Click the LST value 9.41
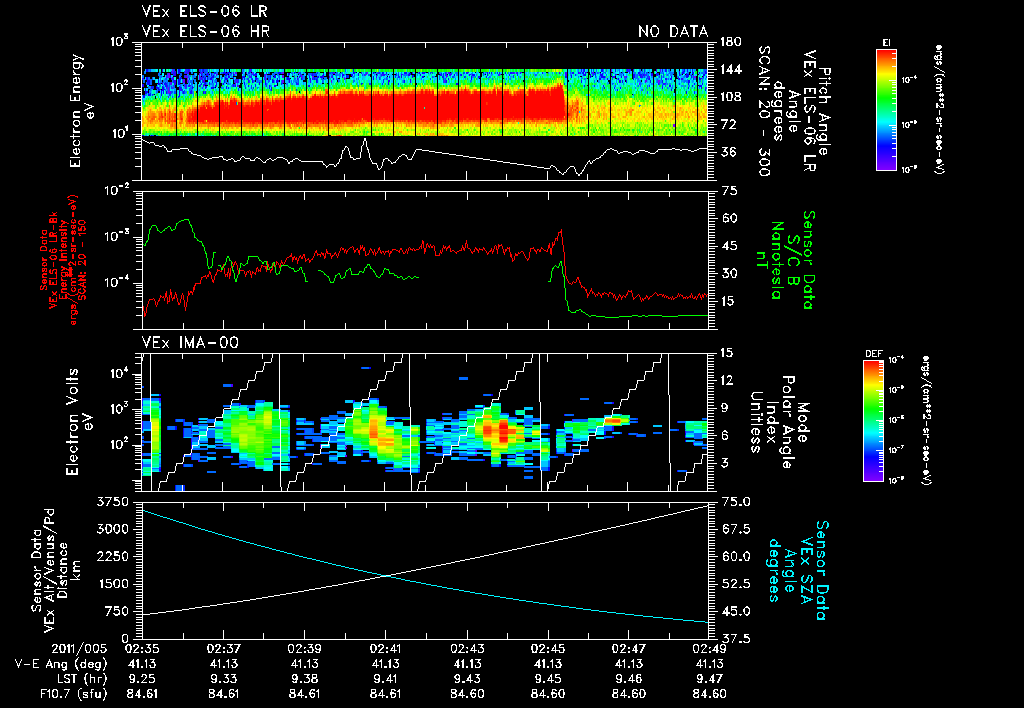Image resolution: width=1024 pixels, height=708 pixels. click(385, 679)
